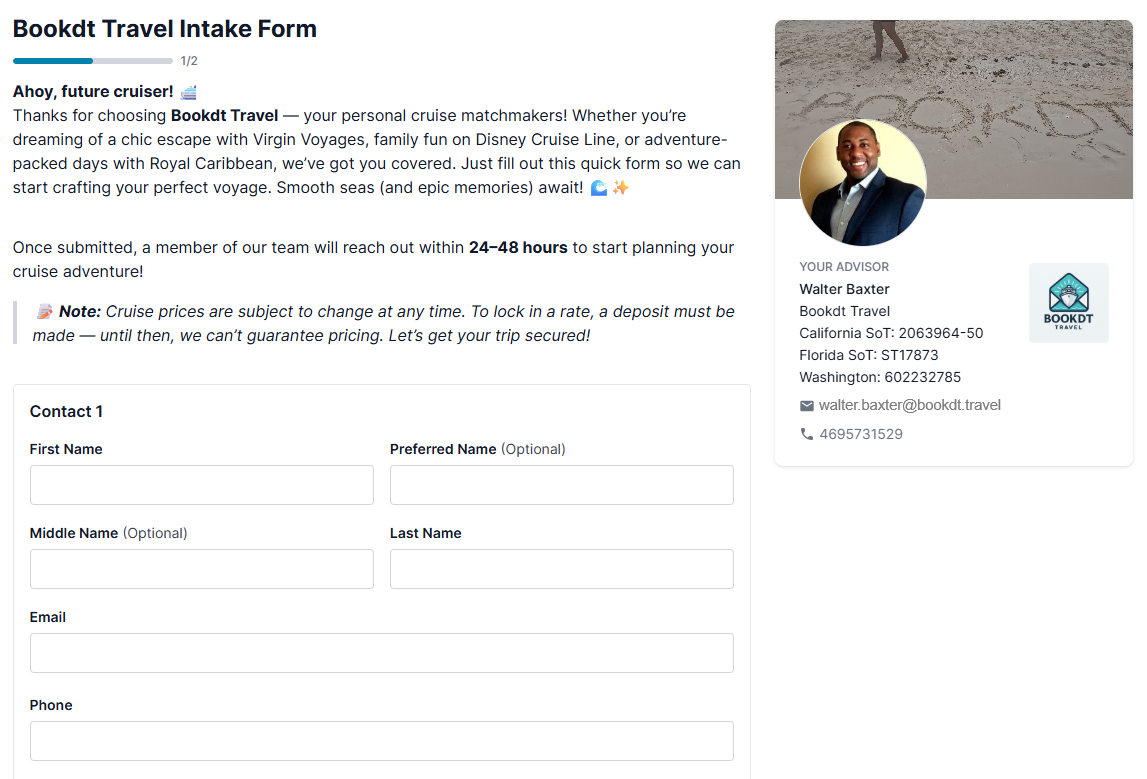Click Walter Baxter's profile photo

[862, 183]
